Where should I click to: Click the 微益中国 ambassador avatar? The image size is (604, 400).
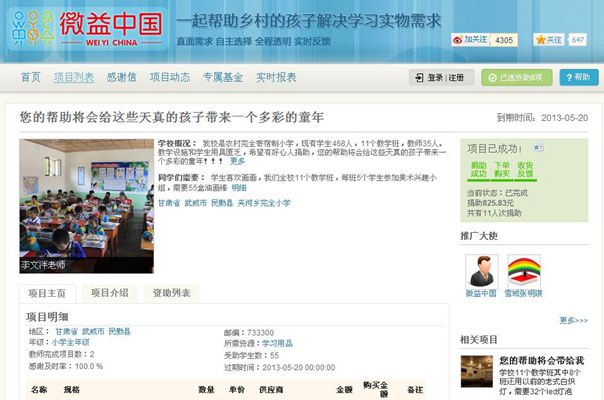point(482,270)
